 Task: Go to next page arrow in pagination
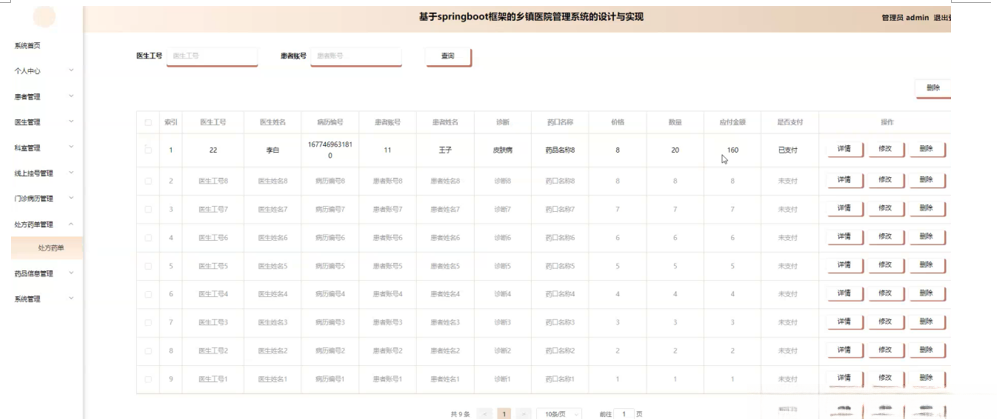pyautogui.click(x=523, y=414)
